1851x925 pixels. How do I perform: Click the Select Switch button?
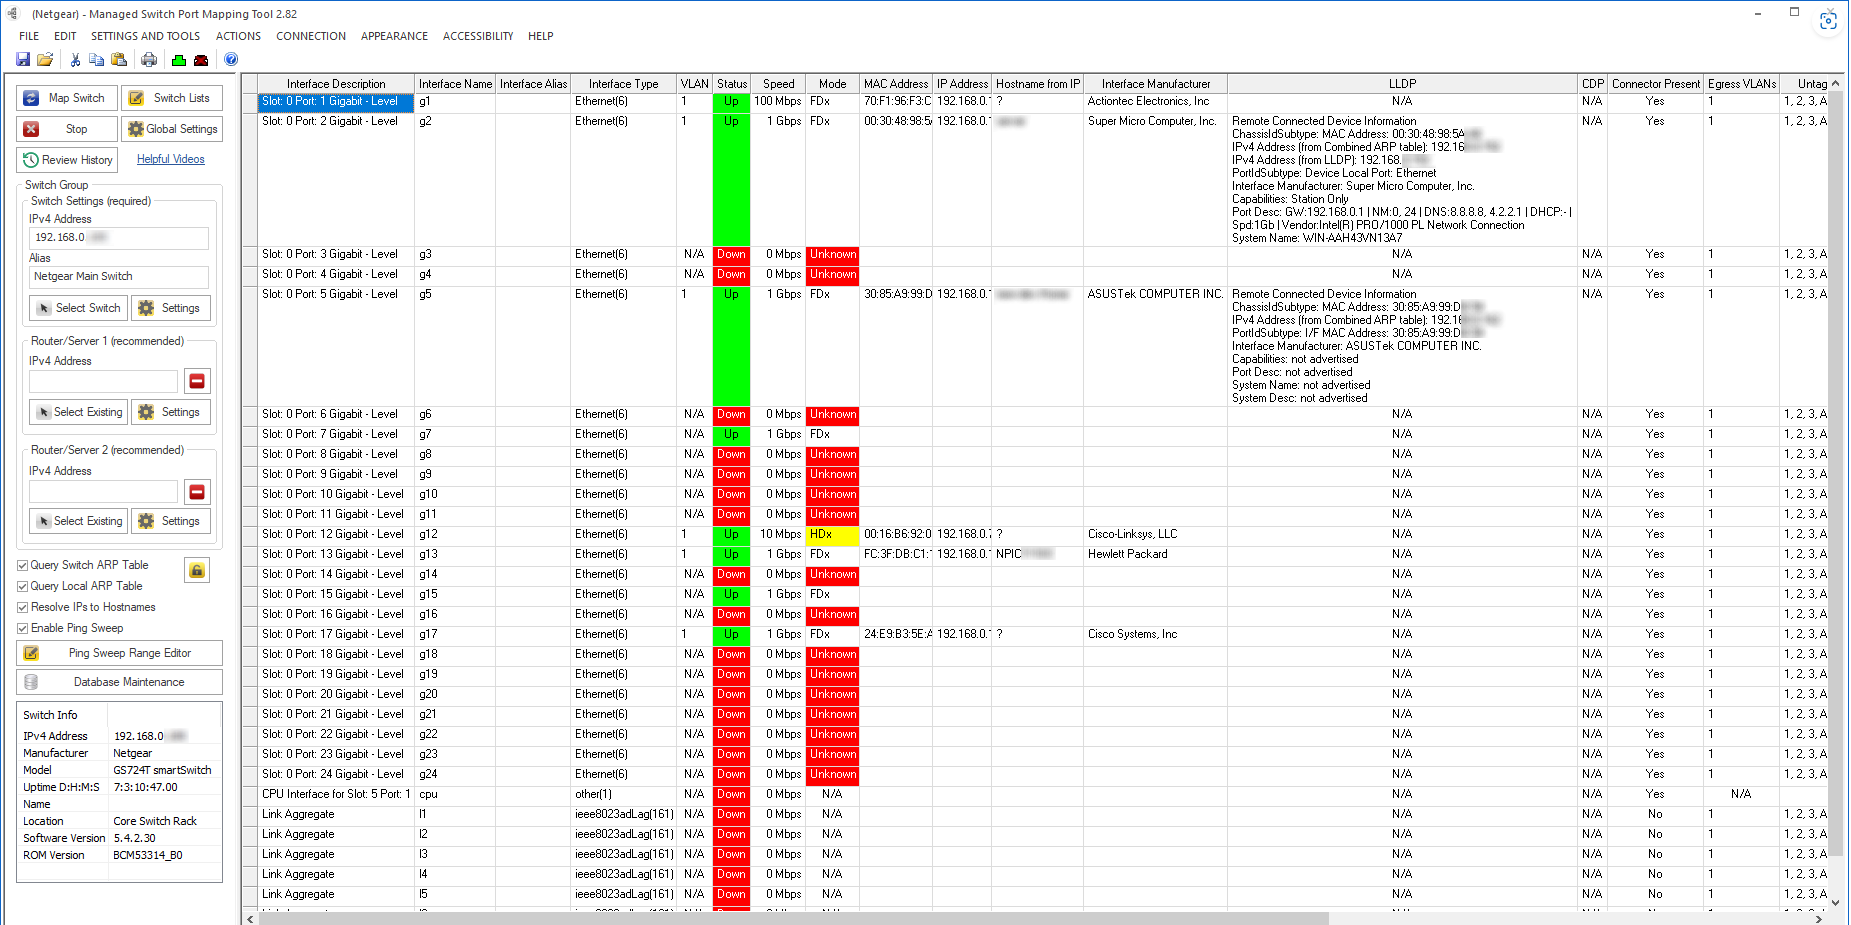78,308
